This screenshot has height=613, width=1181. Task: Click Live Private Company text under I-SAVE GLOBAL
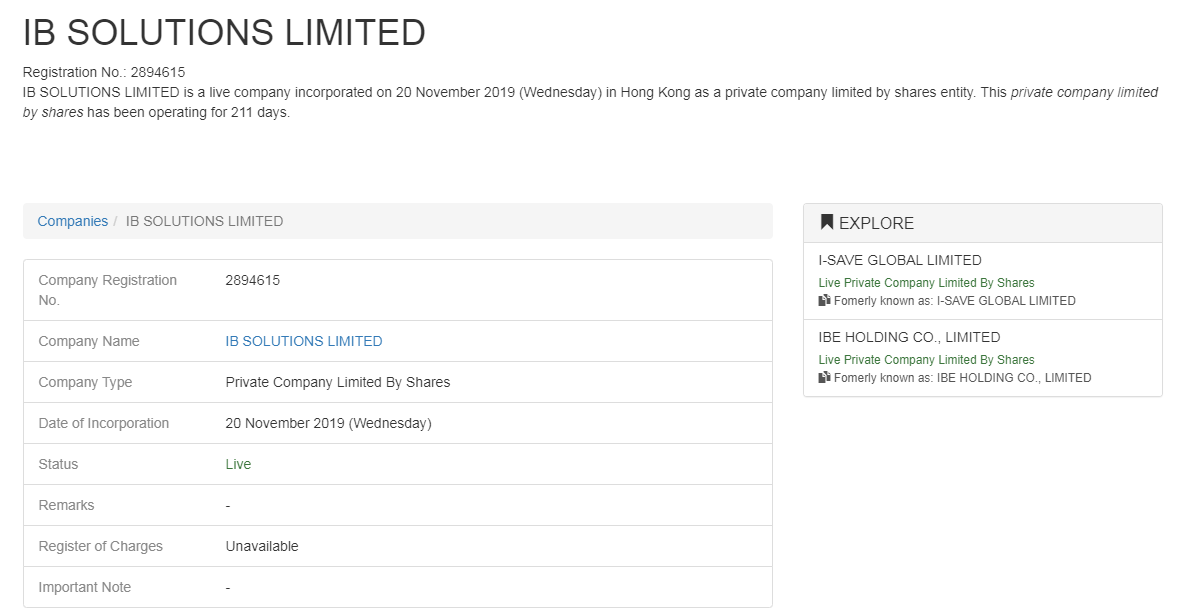[926, 282]
